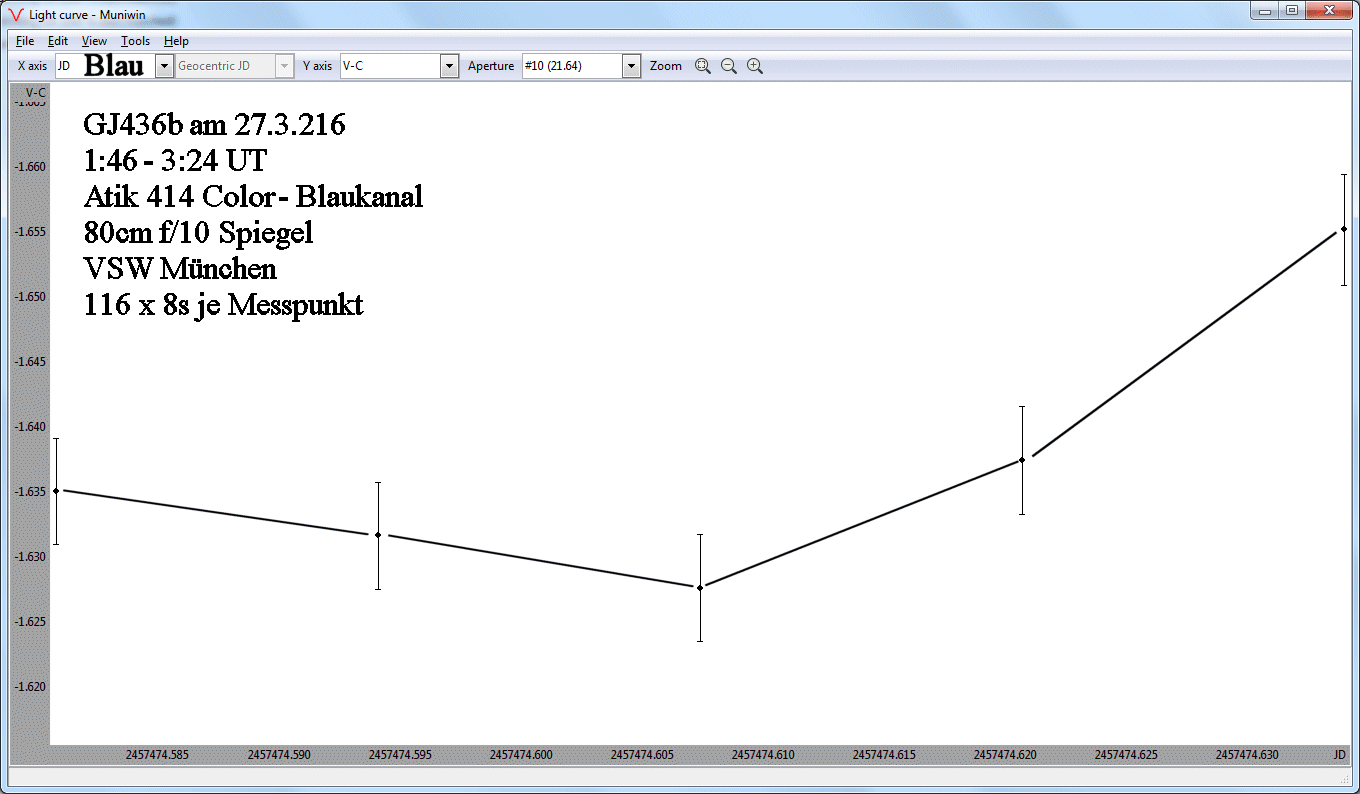Image resolution: width=1360 pixels, height=794 pixels.
Task: Click the Muniwin logo in title bar
Action: click(x=15, y=14)
